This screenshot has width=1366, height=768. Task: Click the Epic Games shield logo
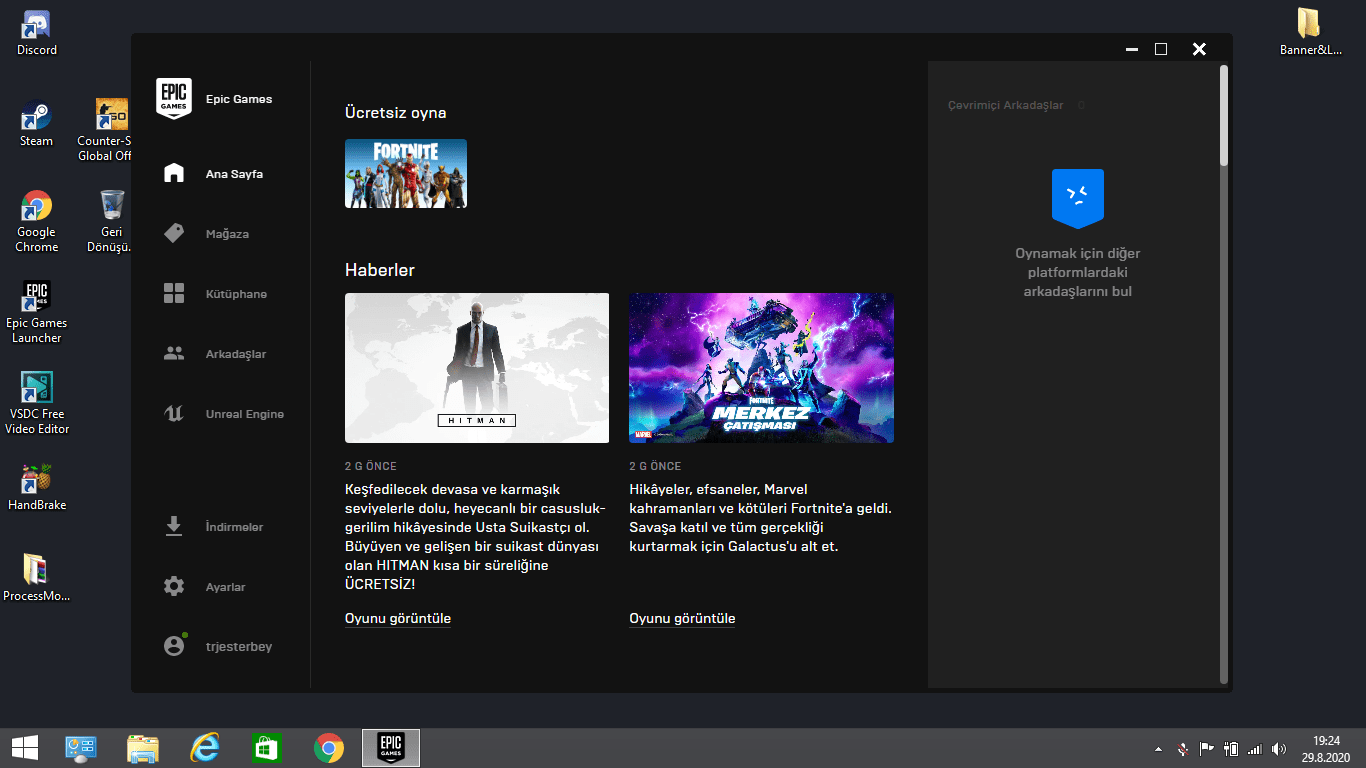click(174, 99)
